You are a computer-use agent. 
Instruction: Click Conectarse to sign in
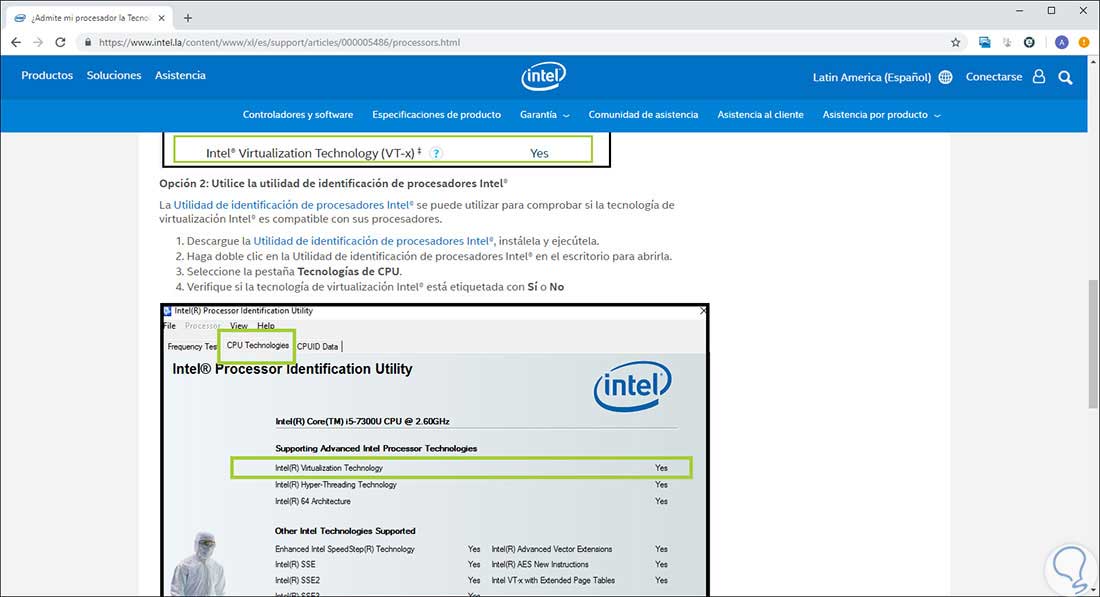pyautogui.click(x=994, y=76)
